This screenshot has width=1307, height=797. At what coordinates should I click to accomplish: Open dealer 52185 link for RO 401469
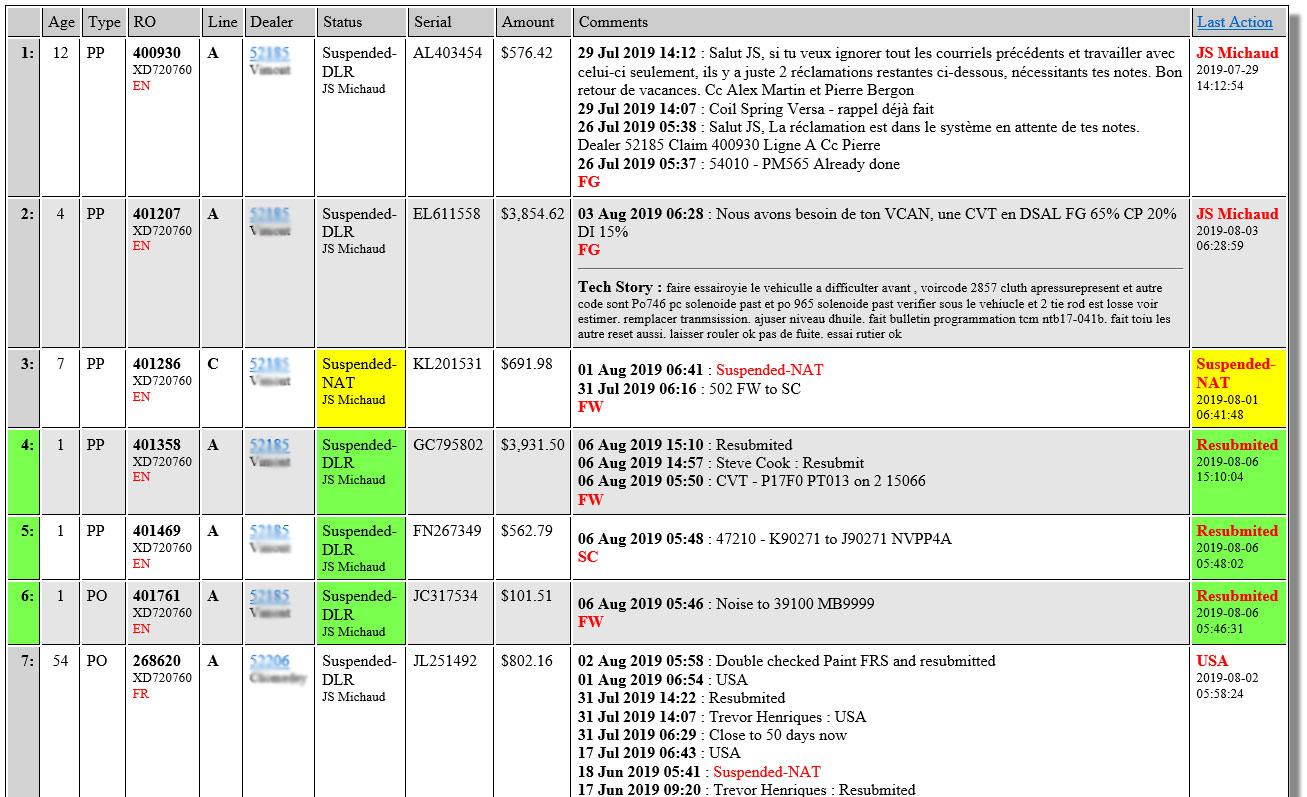[x=269, y=531]
